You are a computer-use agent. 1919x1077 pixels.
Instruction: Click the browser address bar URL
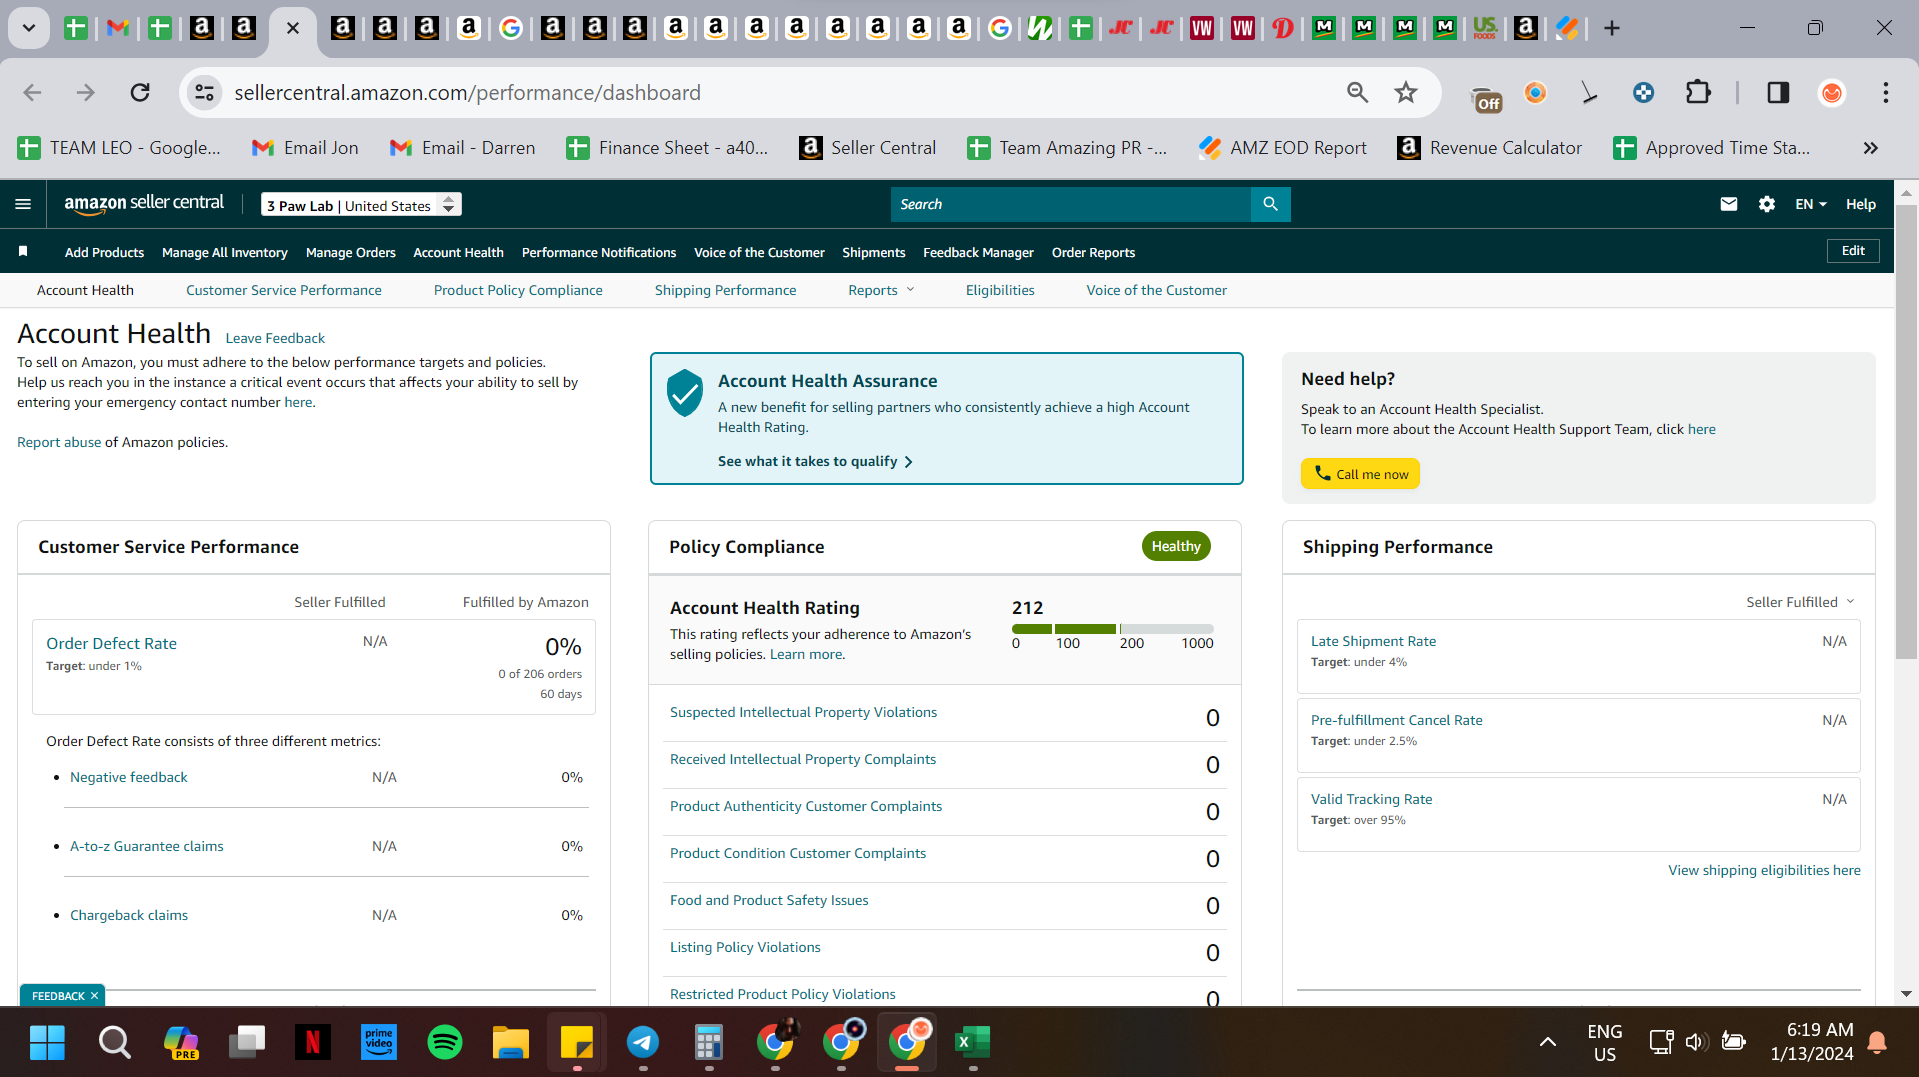coord(467,93)
